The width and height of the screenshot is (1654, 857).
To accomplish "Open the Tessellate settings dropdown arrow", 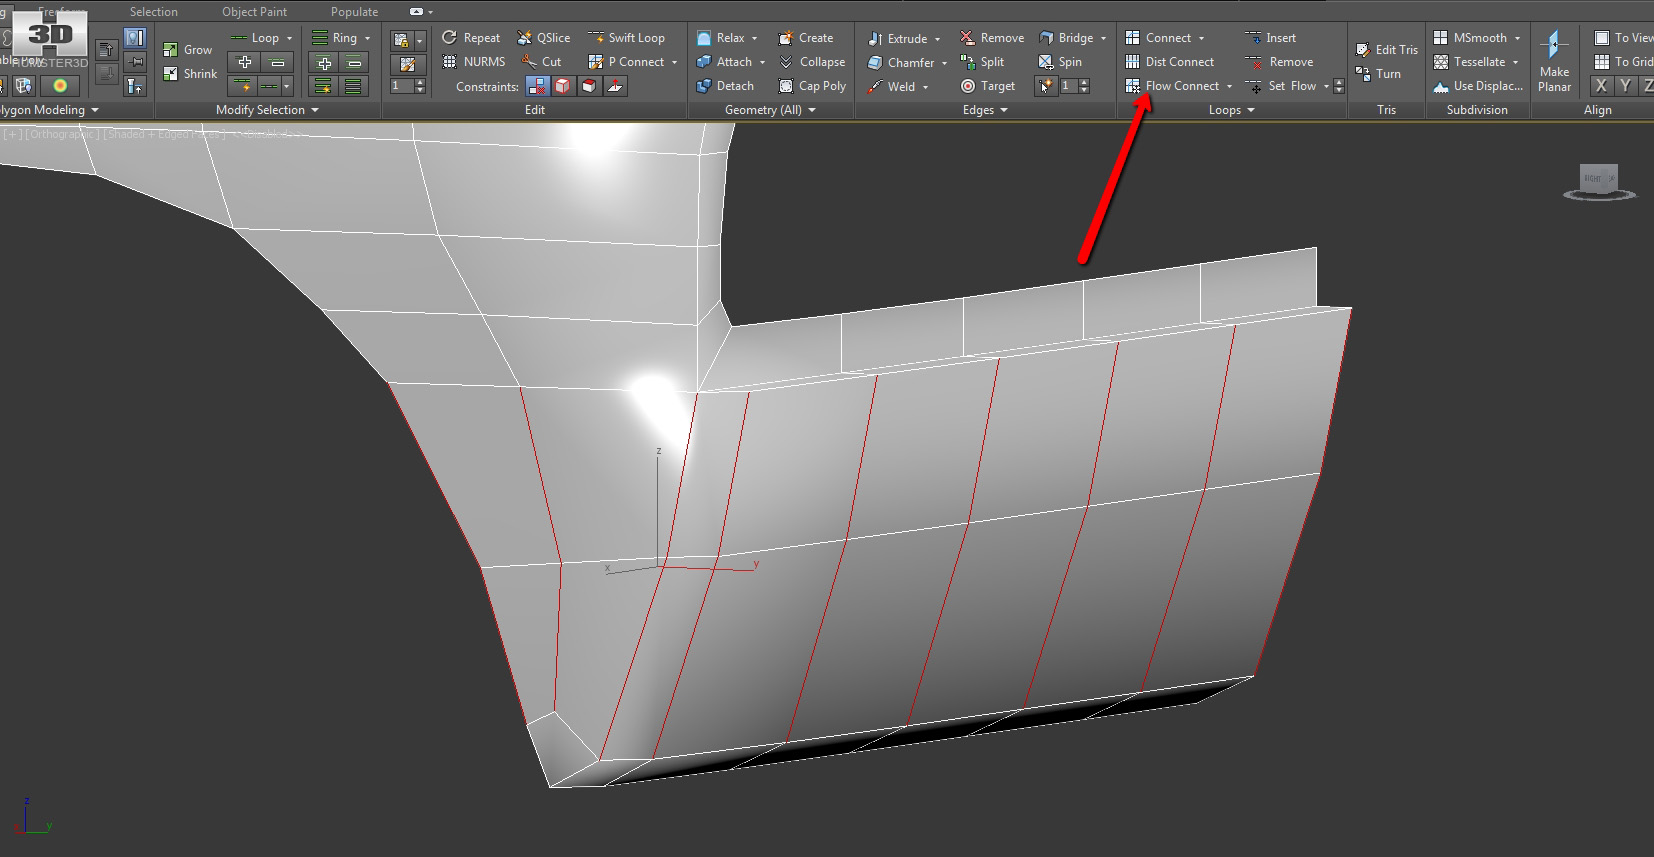I will (1515, 63).
